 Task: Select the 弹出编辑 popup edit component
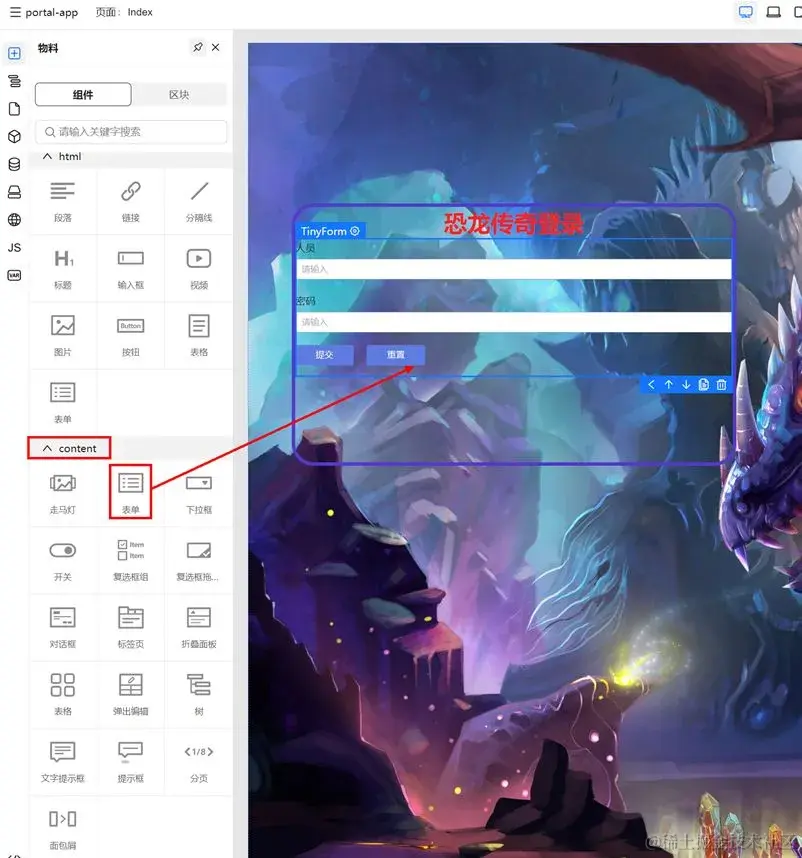point(131,695)
